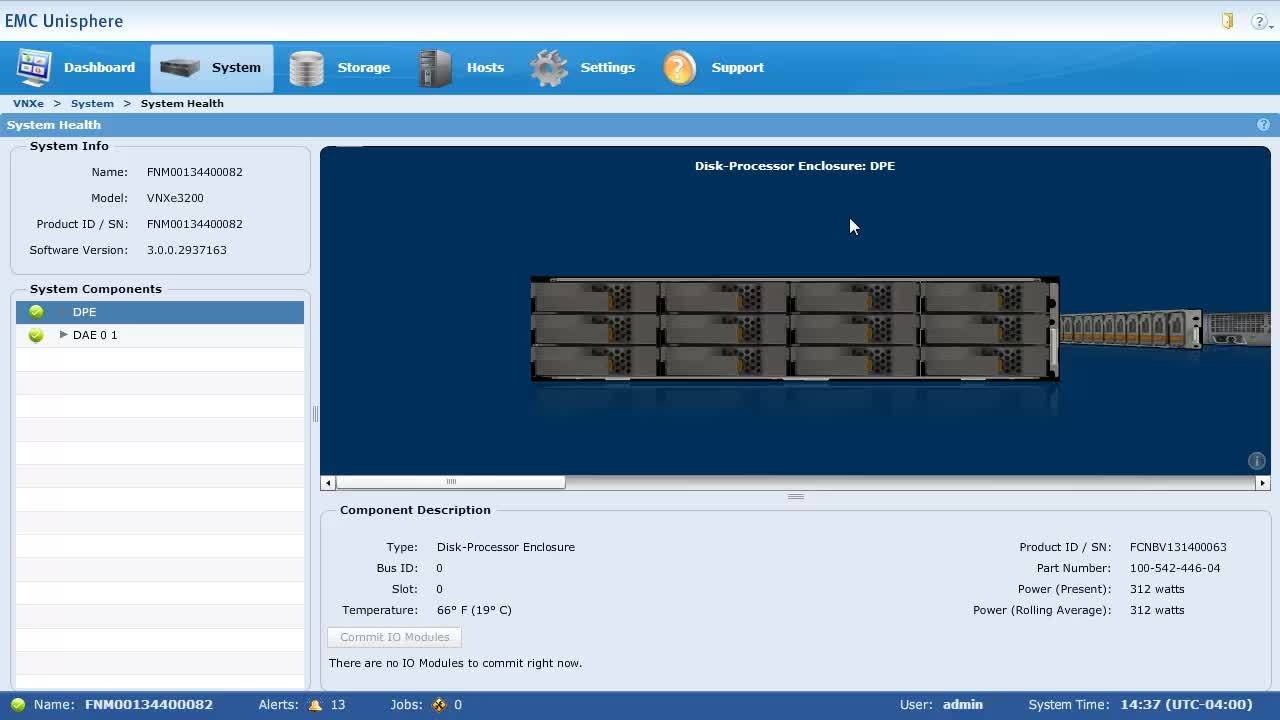Image resolution: width=1280 pixels, height=720 pixels.
Task: Click serial number FCNBV131400063
Action: (1178, 547)
